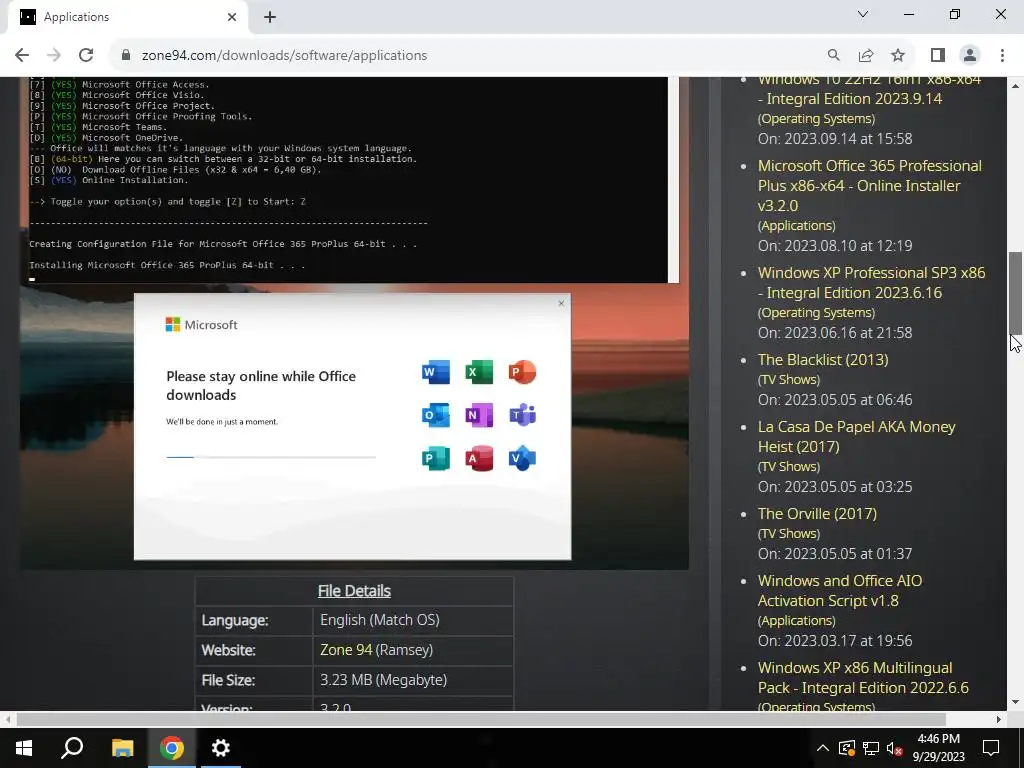Open Windows and Office AIO Activation Script link
The image size is (1024, 768).
tap(840, 590)
